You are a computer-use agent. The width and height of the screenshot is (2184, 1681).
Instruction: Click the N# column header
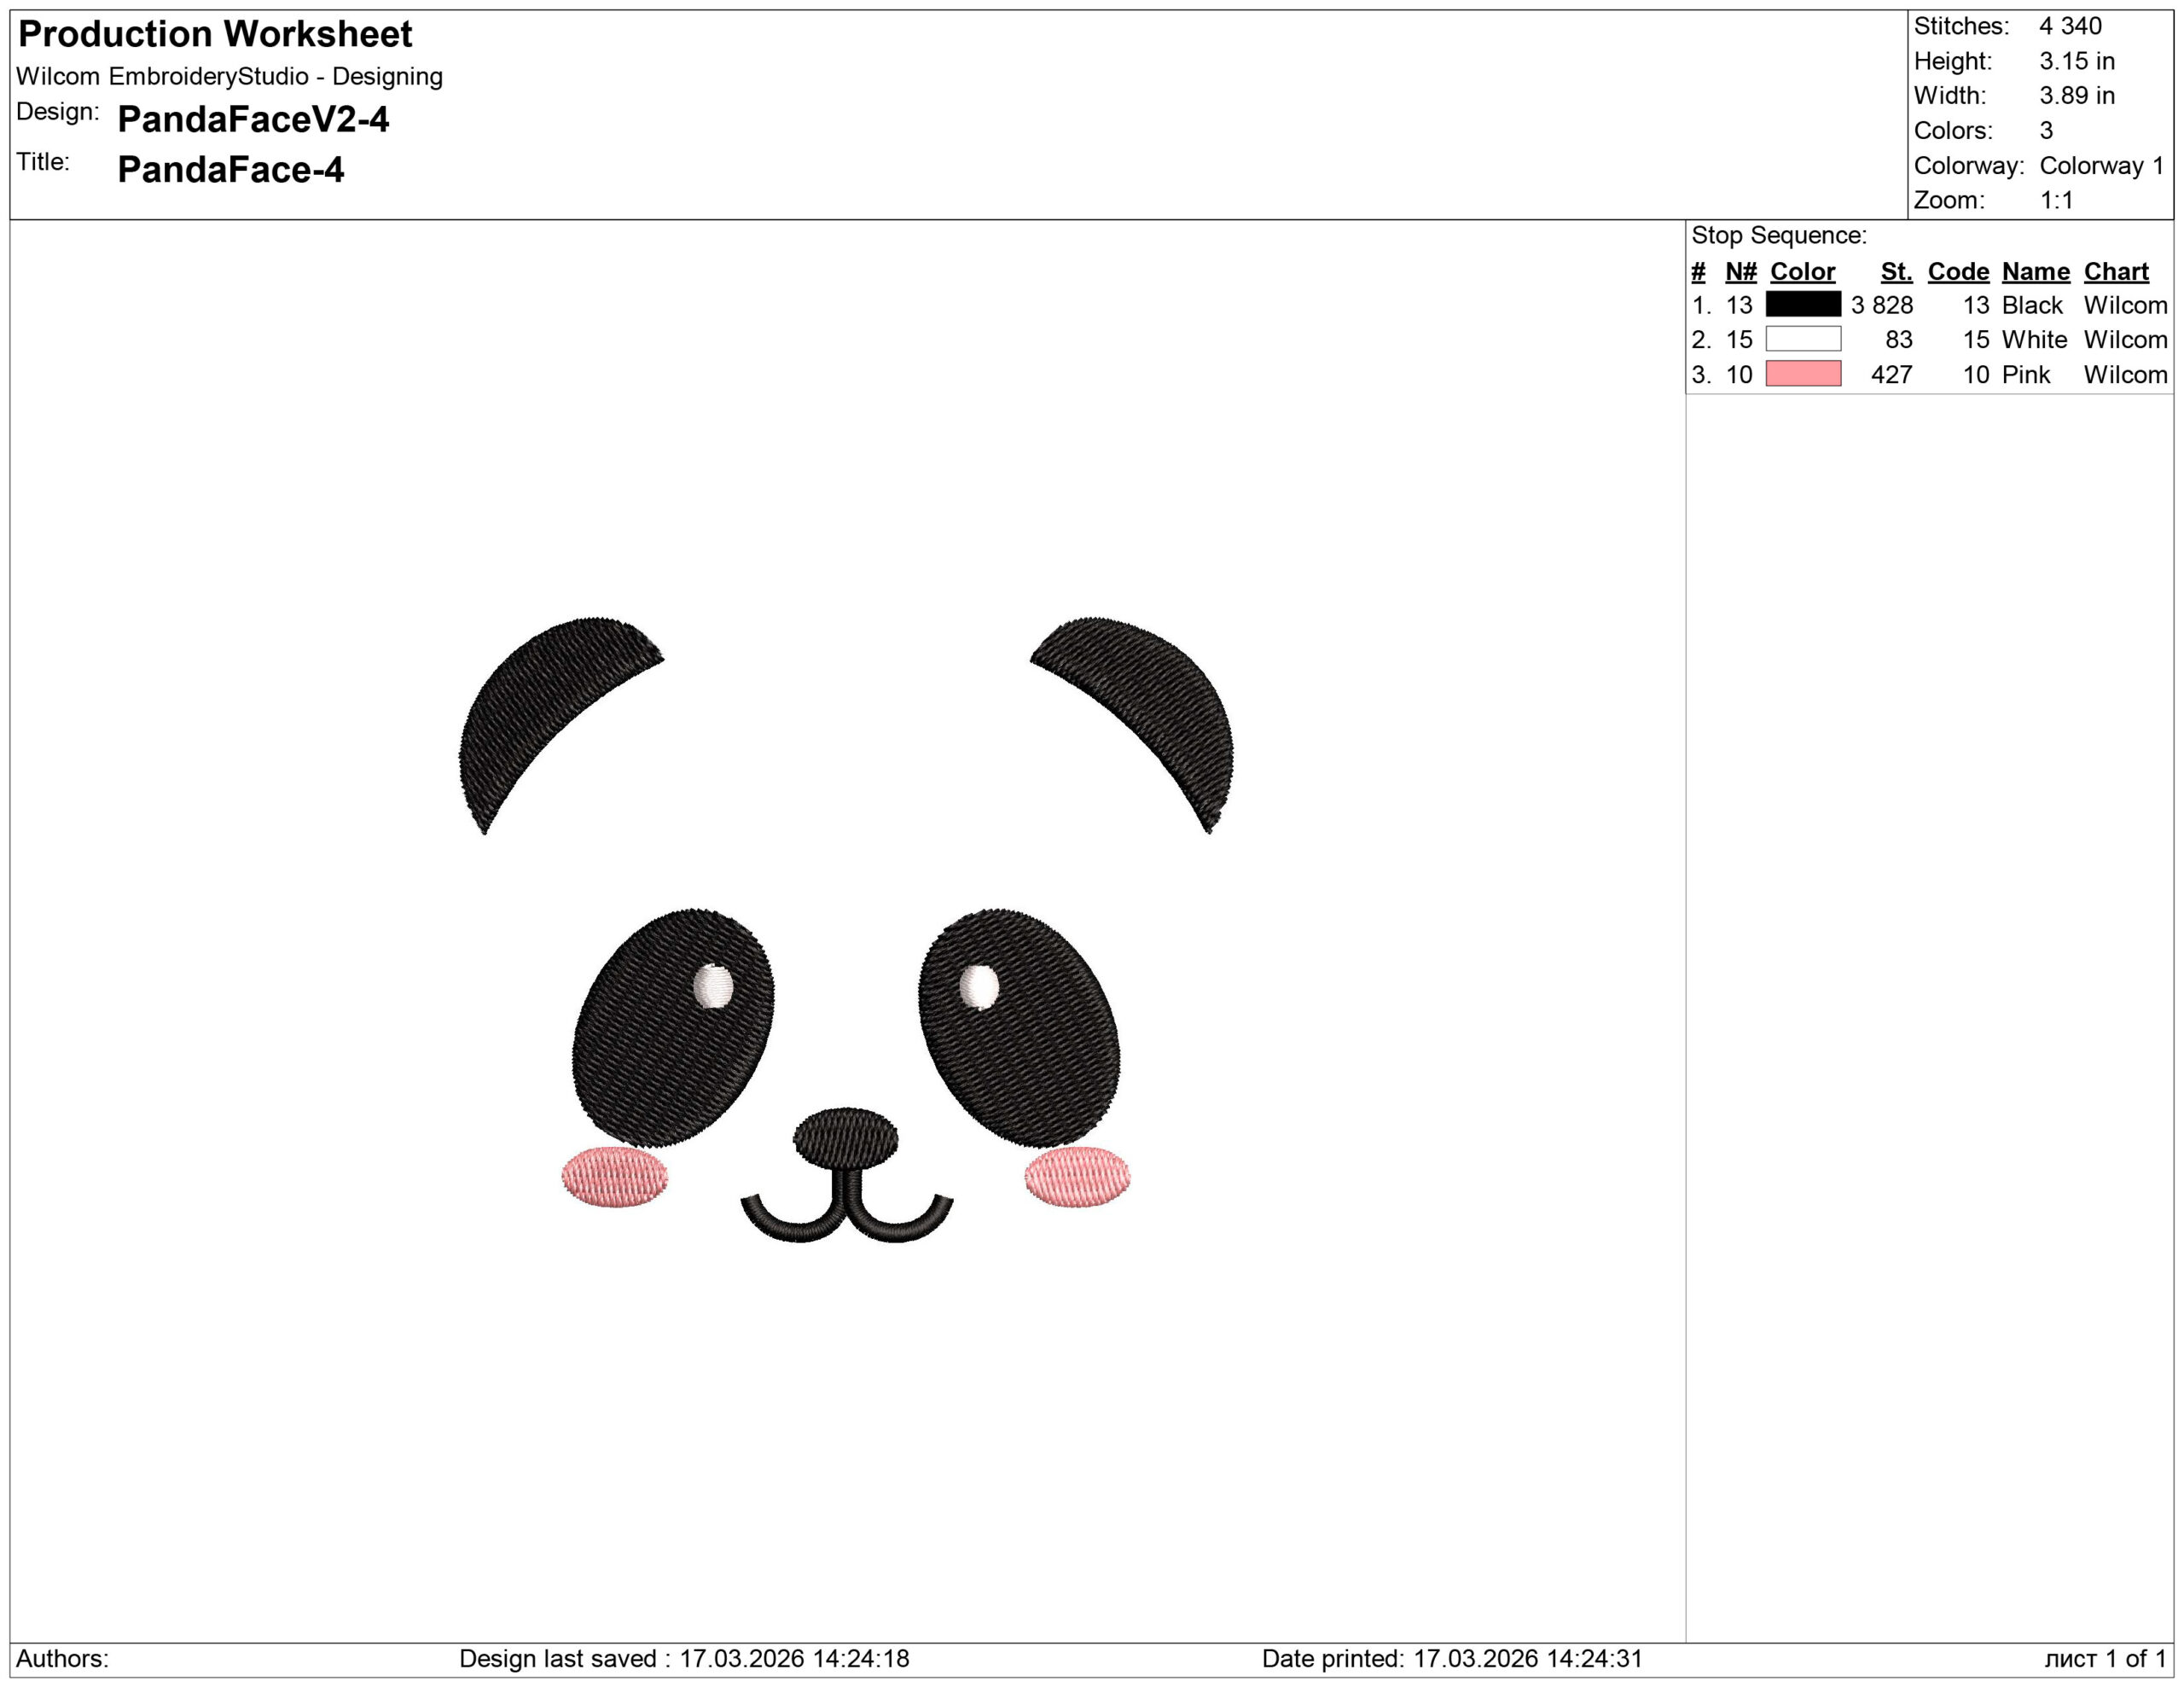coord(1740,271)
